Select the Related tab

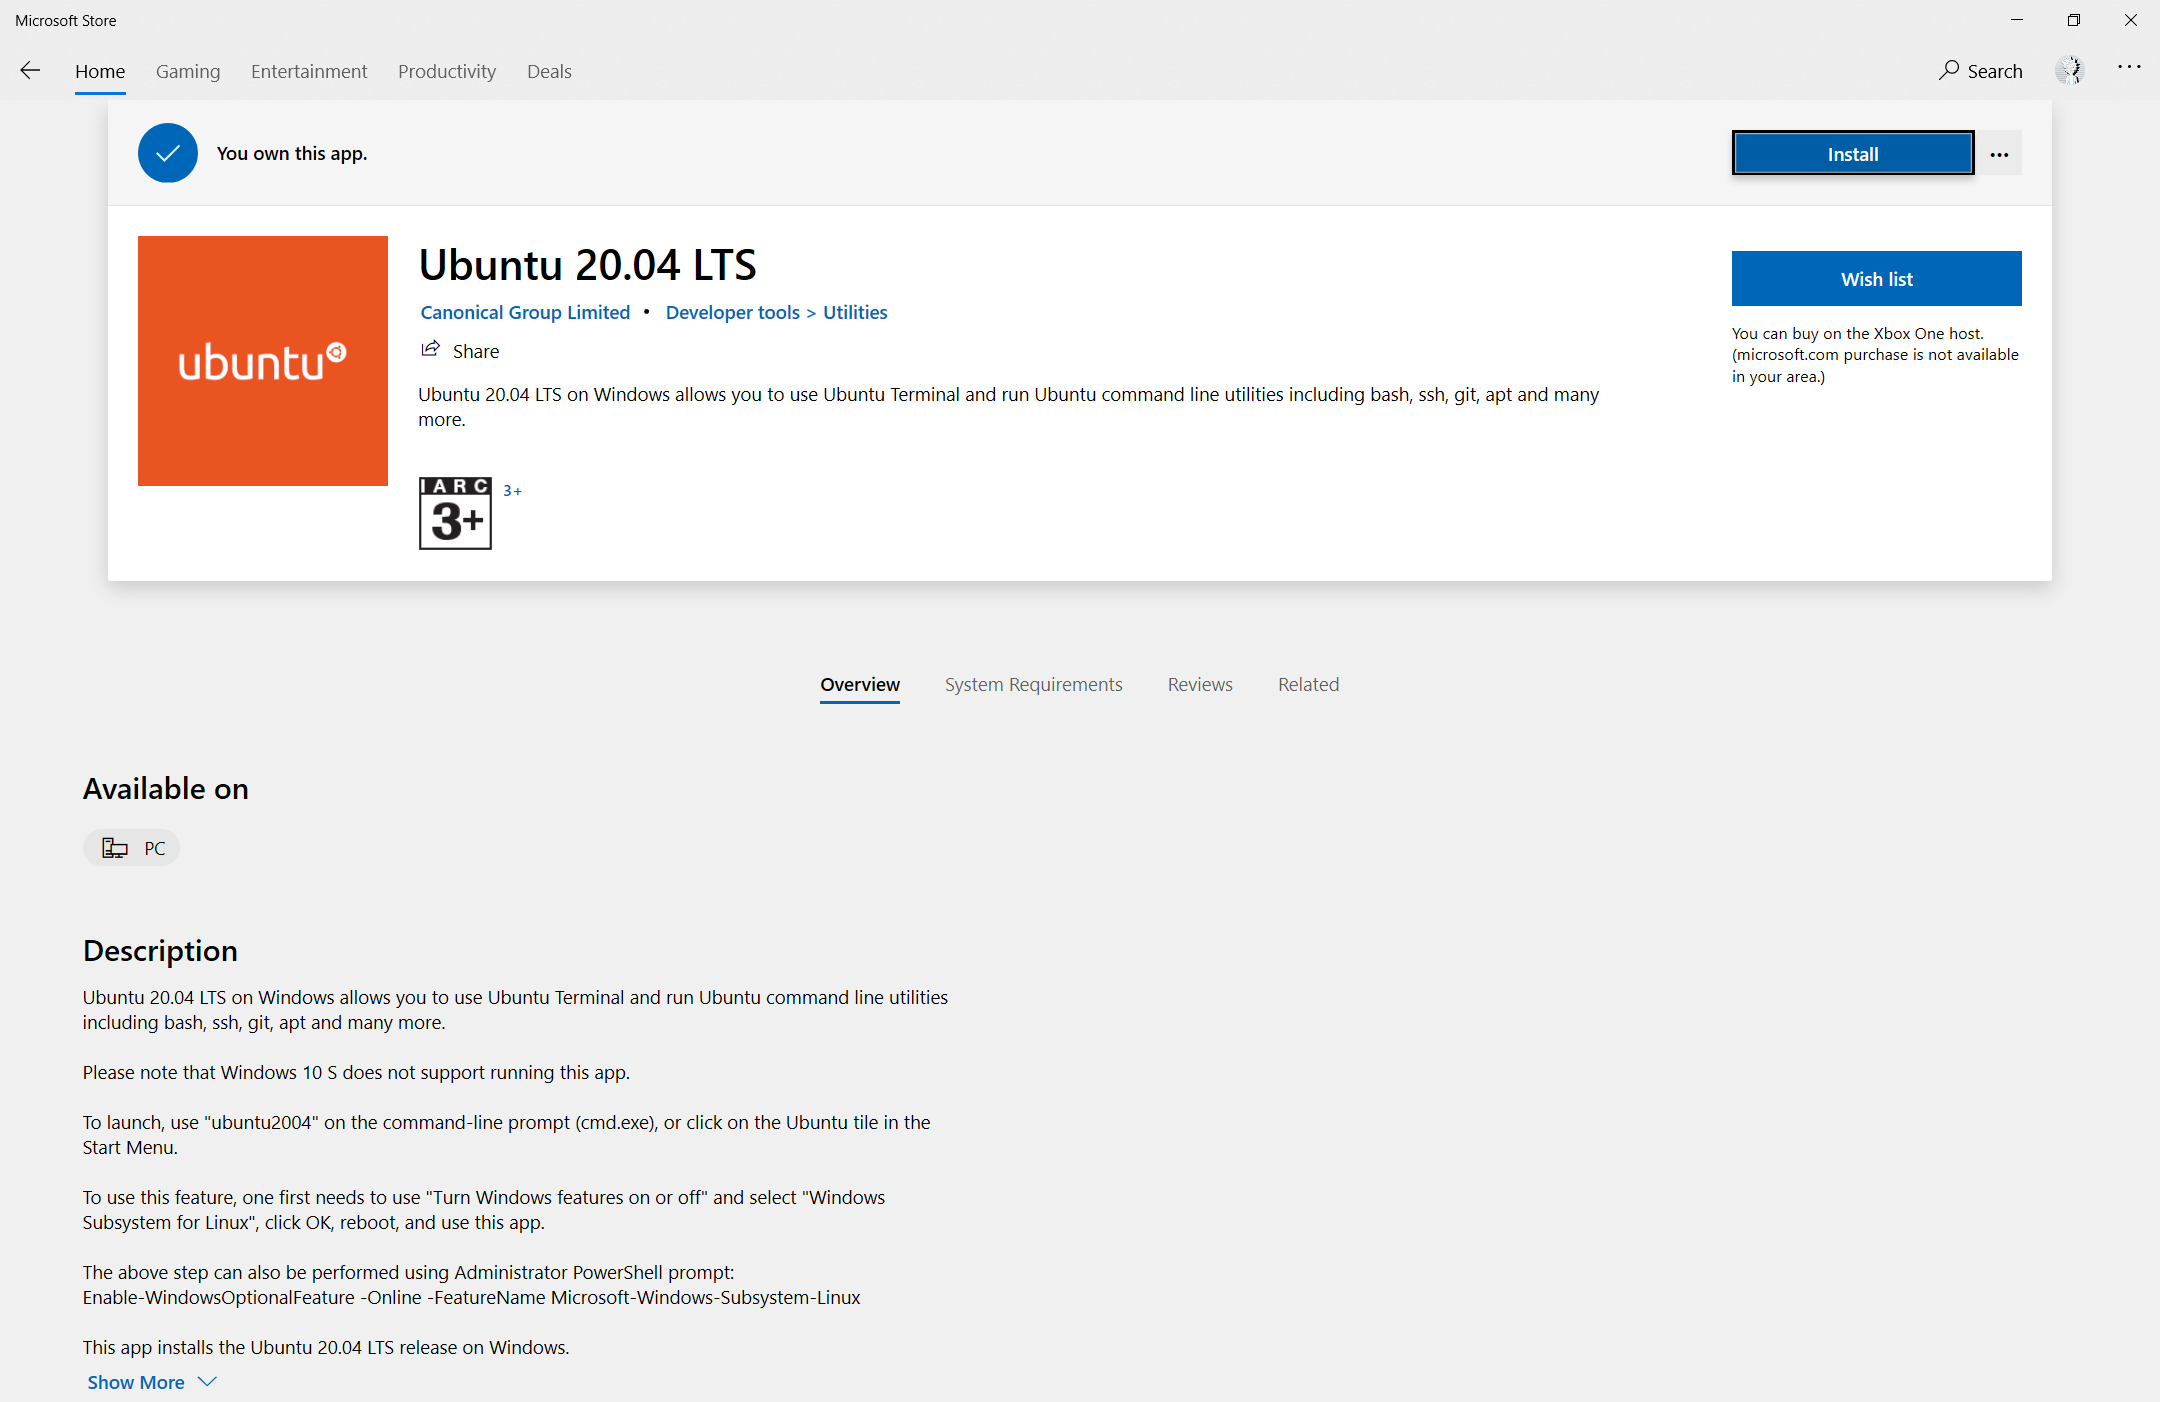1308,684
